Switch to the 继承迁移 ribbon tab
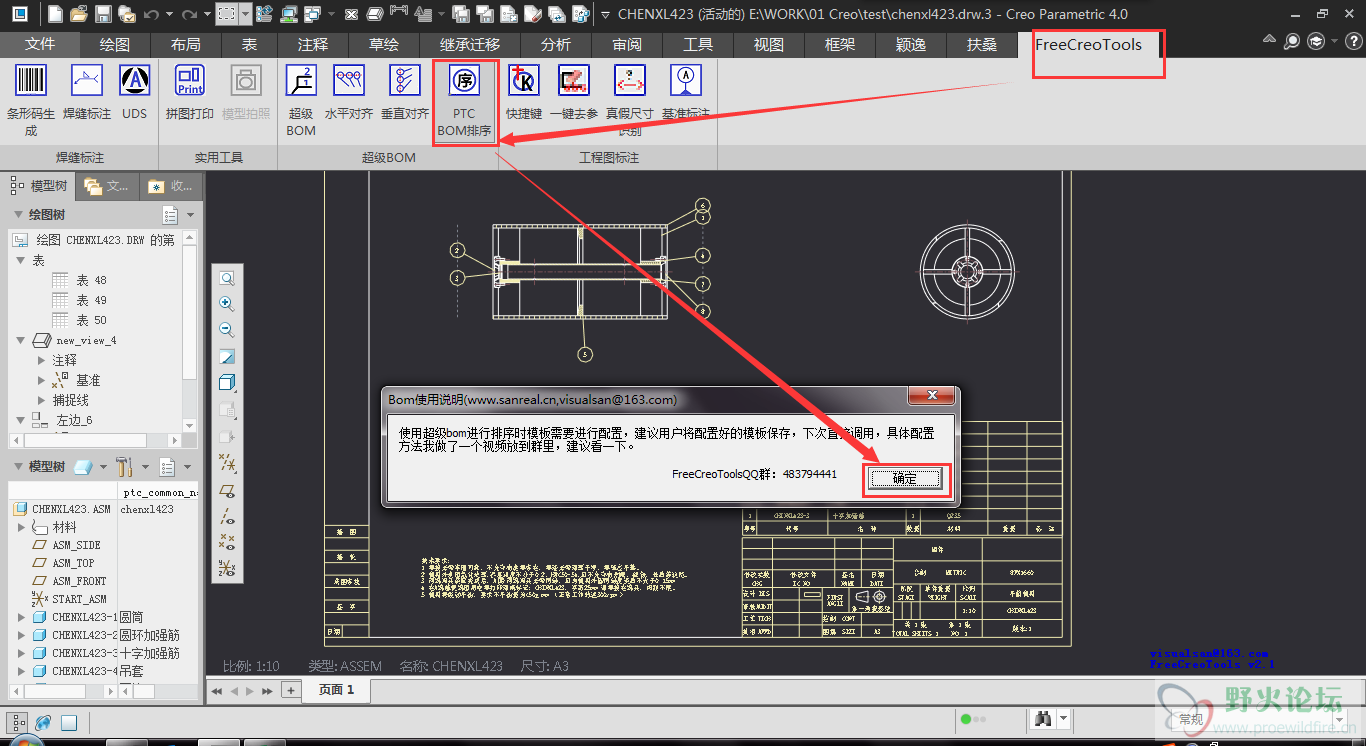 click(x=470, y=45)
